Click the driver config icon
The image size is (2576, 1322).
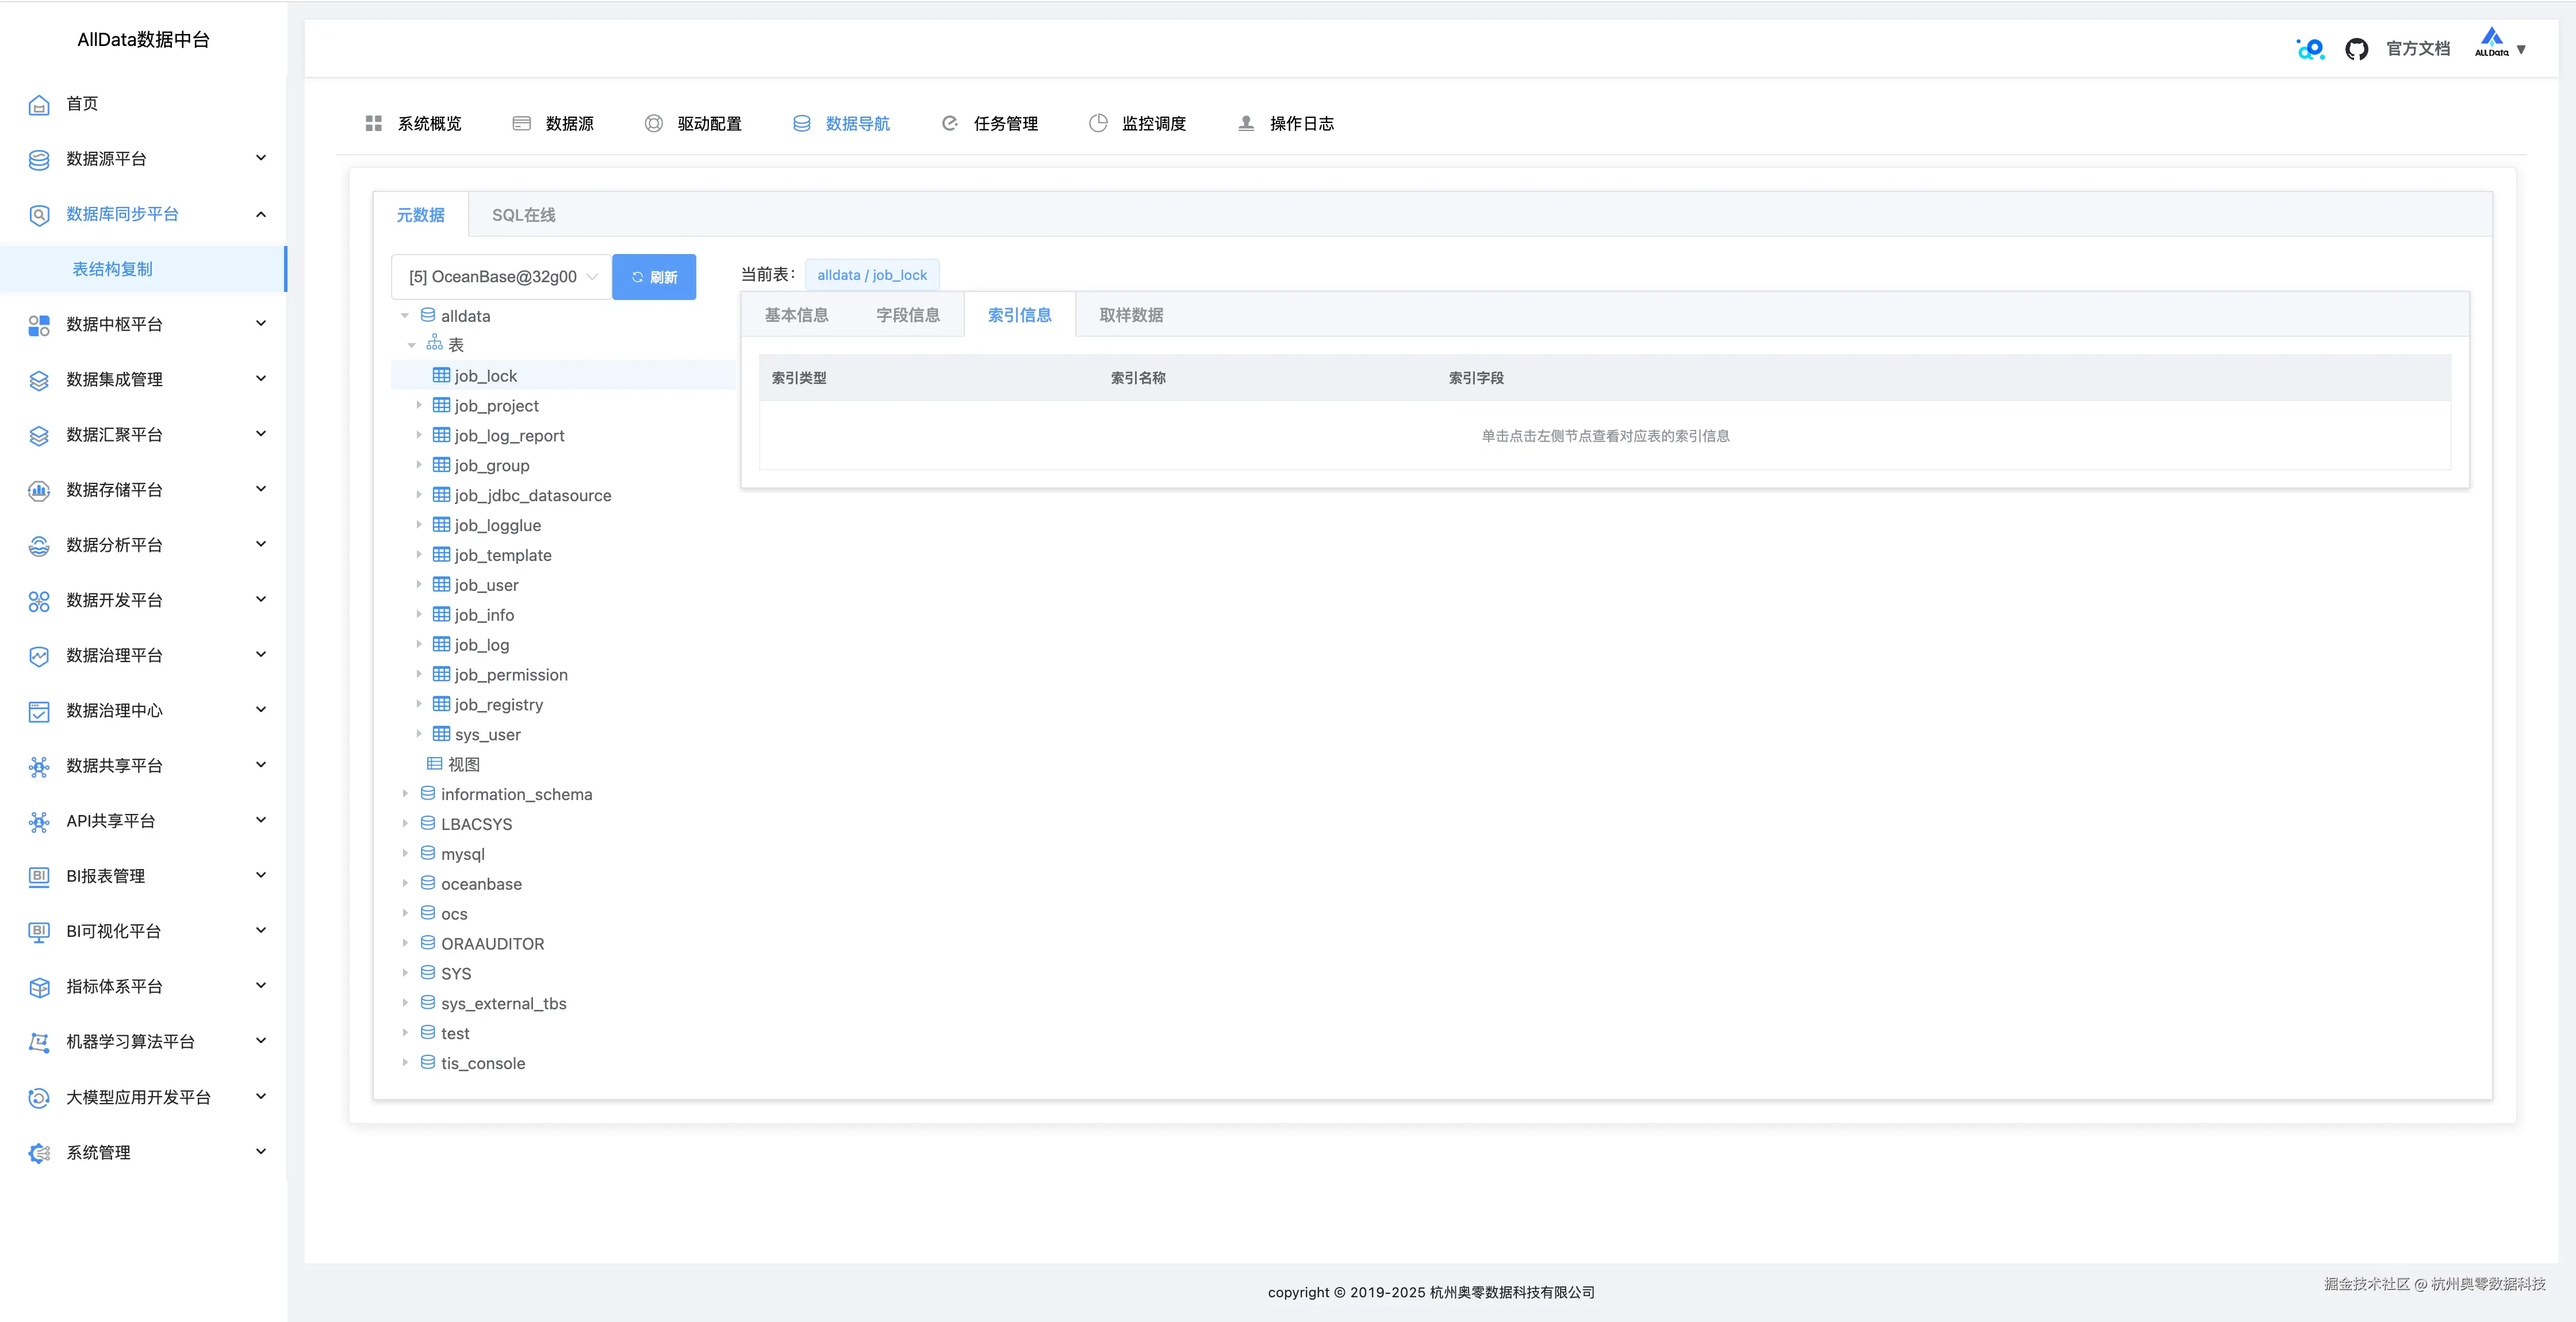(653, 123)
